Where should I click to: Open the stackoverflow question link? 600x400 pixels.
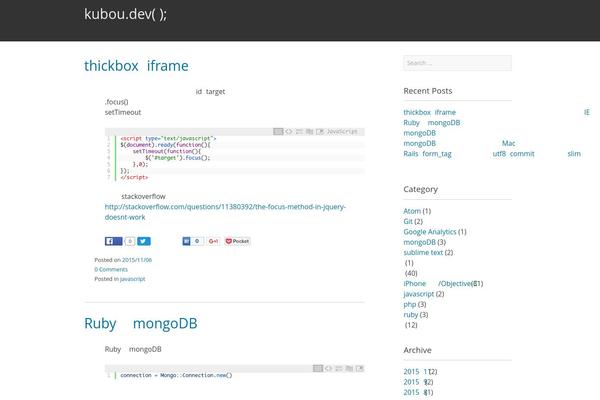tap(225, 212)
